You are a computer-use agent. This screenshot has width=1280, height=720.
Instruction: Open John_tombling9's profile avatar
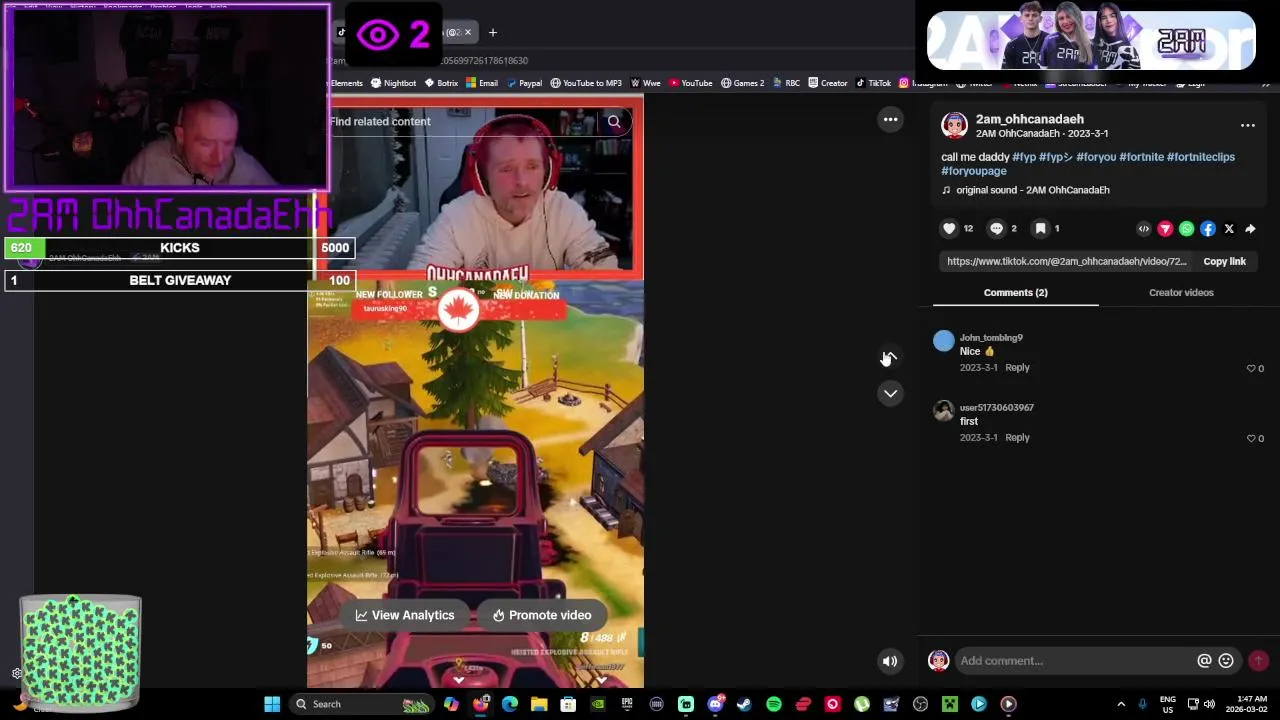(x=943, y=341)
